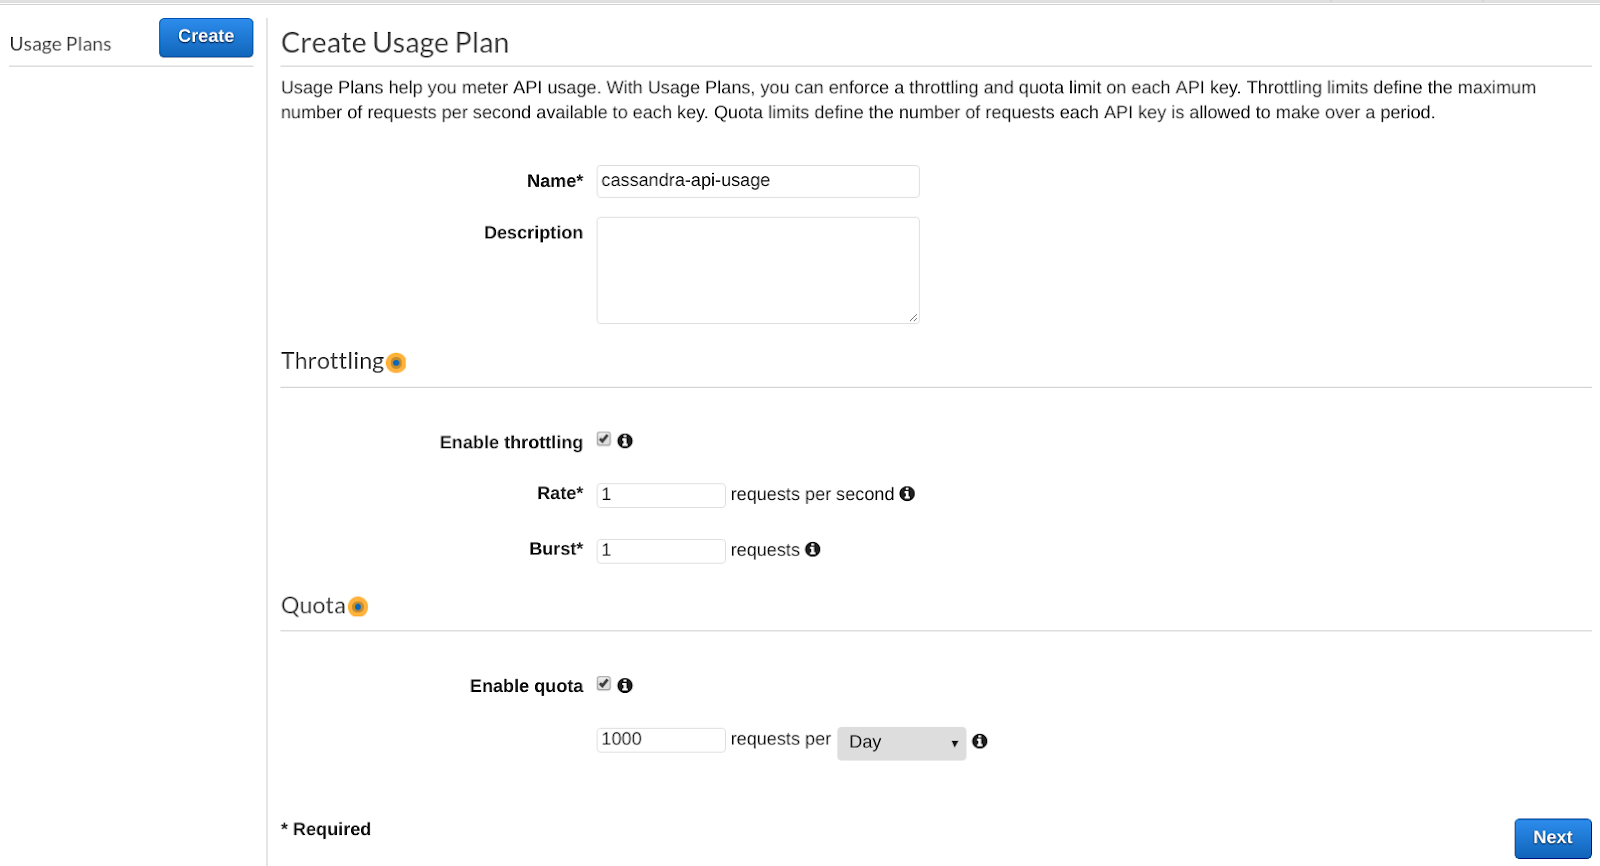Uncheck the Enable throttling checkbox

pos(604,439)
